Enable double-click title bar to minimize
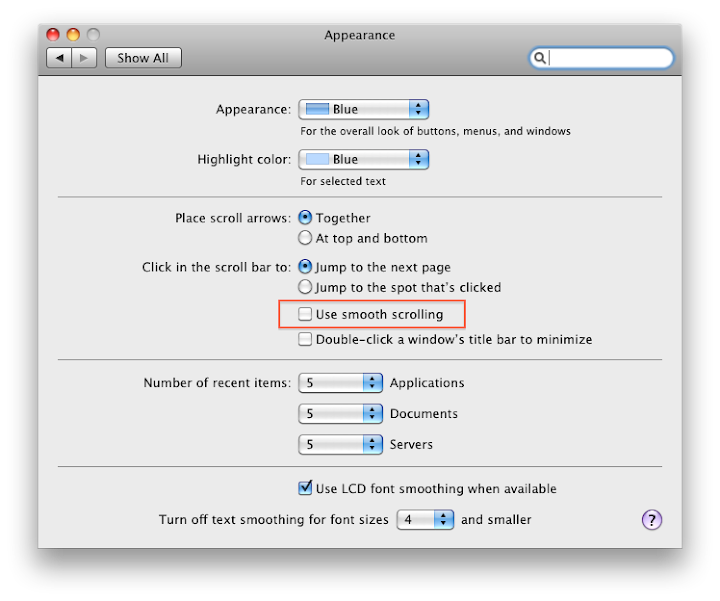 305,339
